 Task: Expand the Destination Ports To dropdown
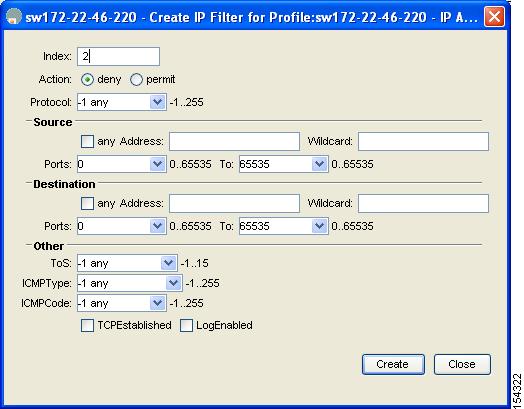[x=320, y=226]
